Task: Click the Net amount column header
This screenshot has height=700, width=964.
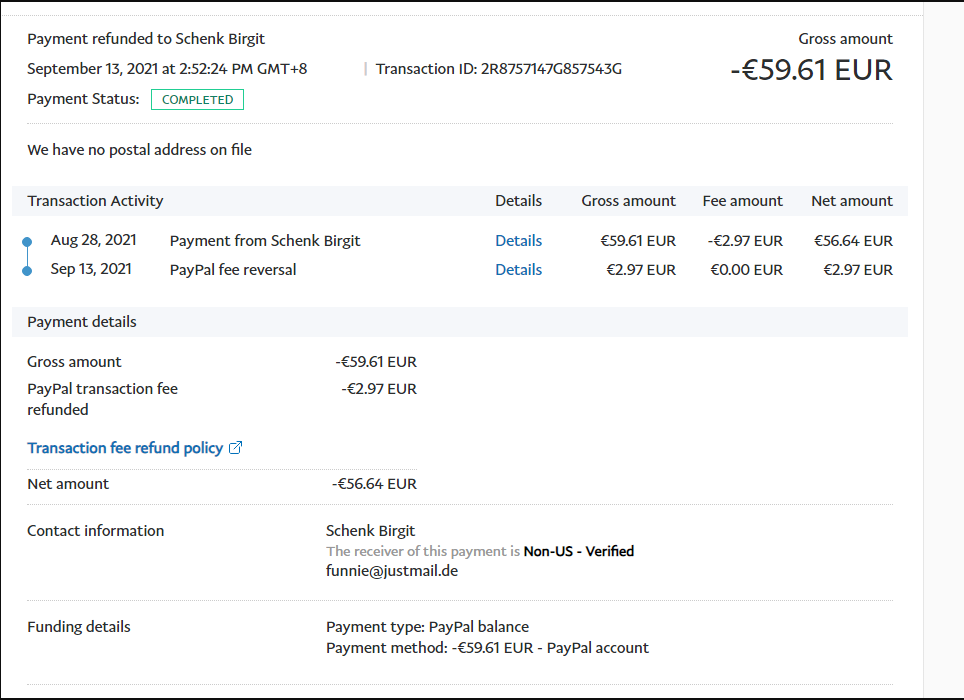Action: tap(851, 201)
